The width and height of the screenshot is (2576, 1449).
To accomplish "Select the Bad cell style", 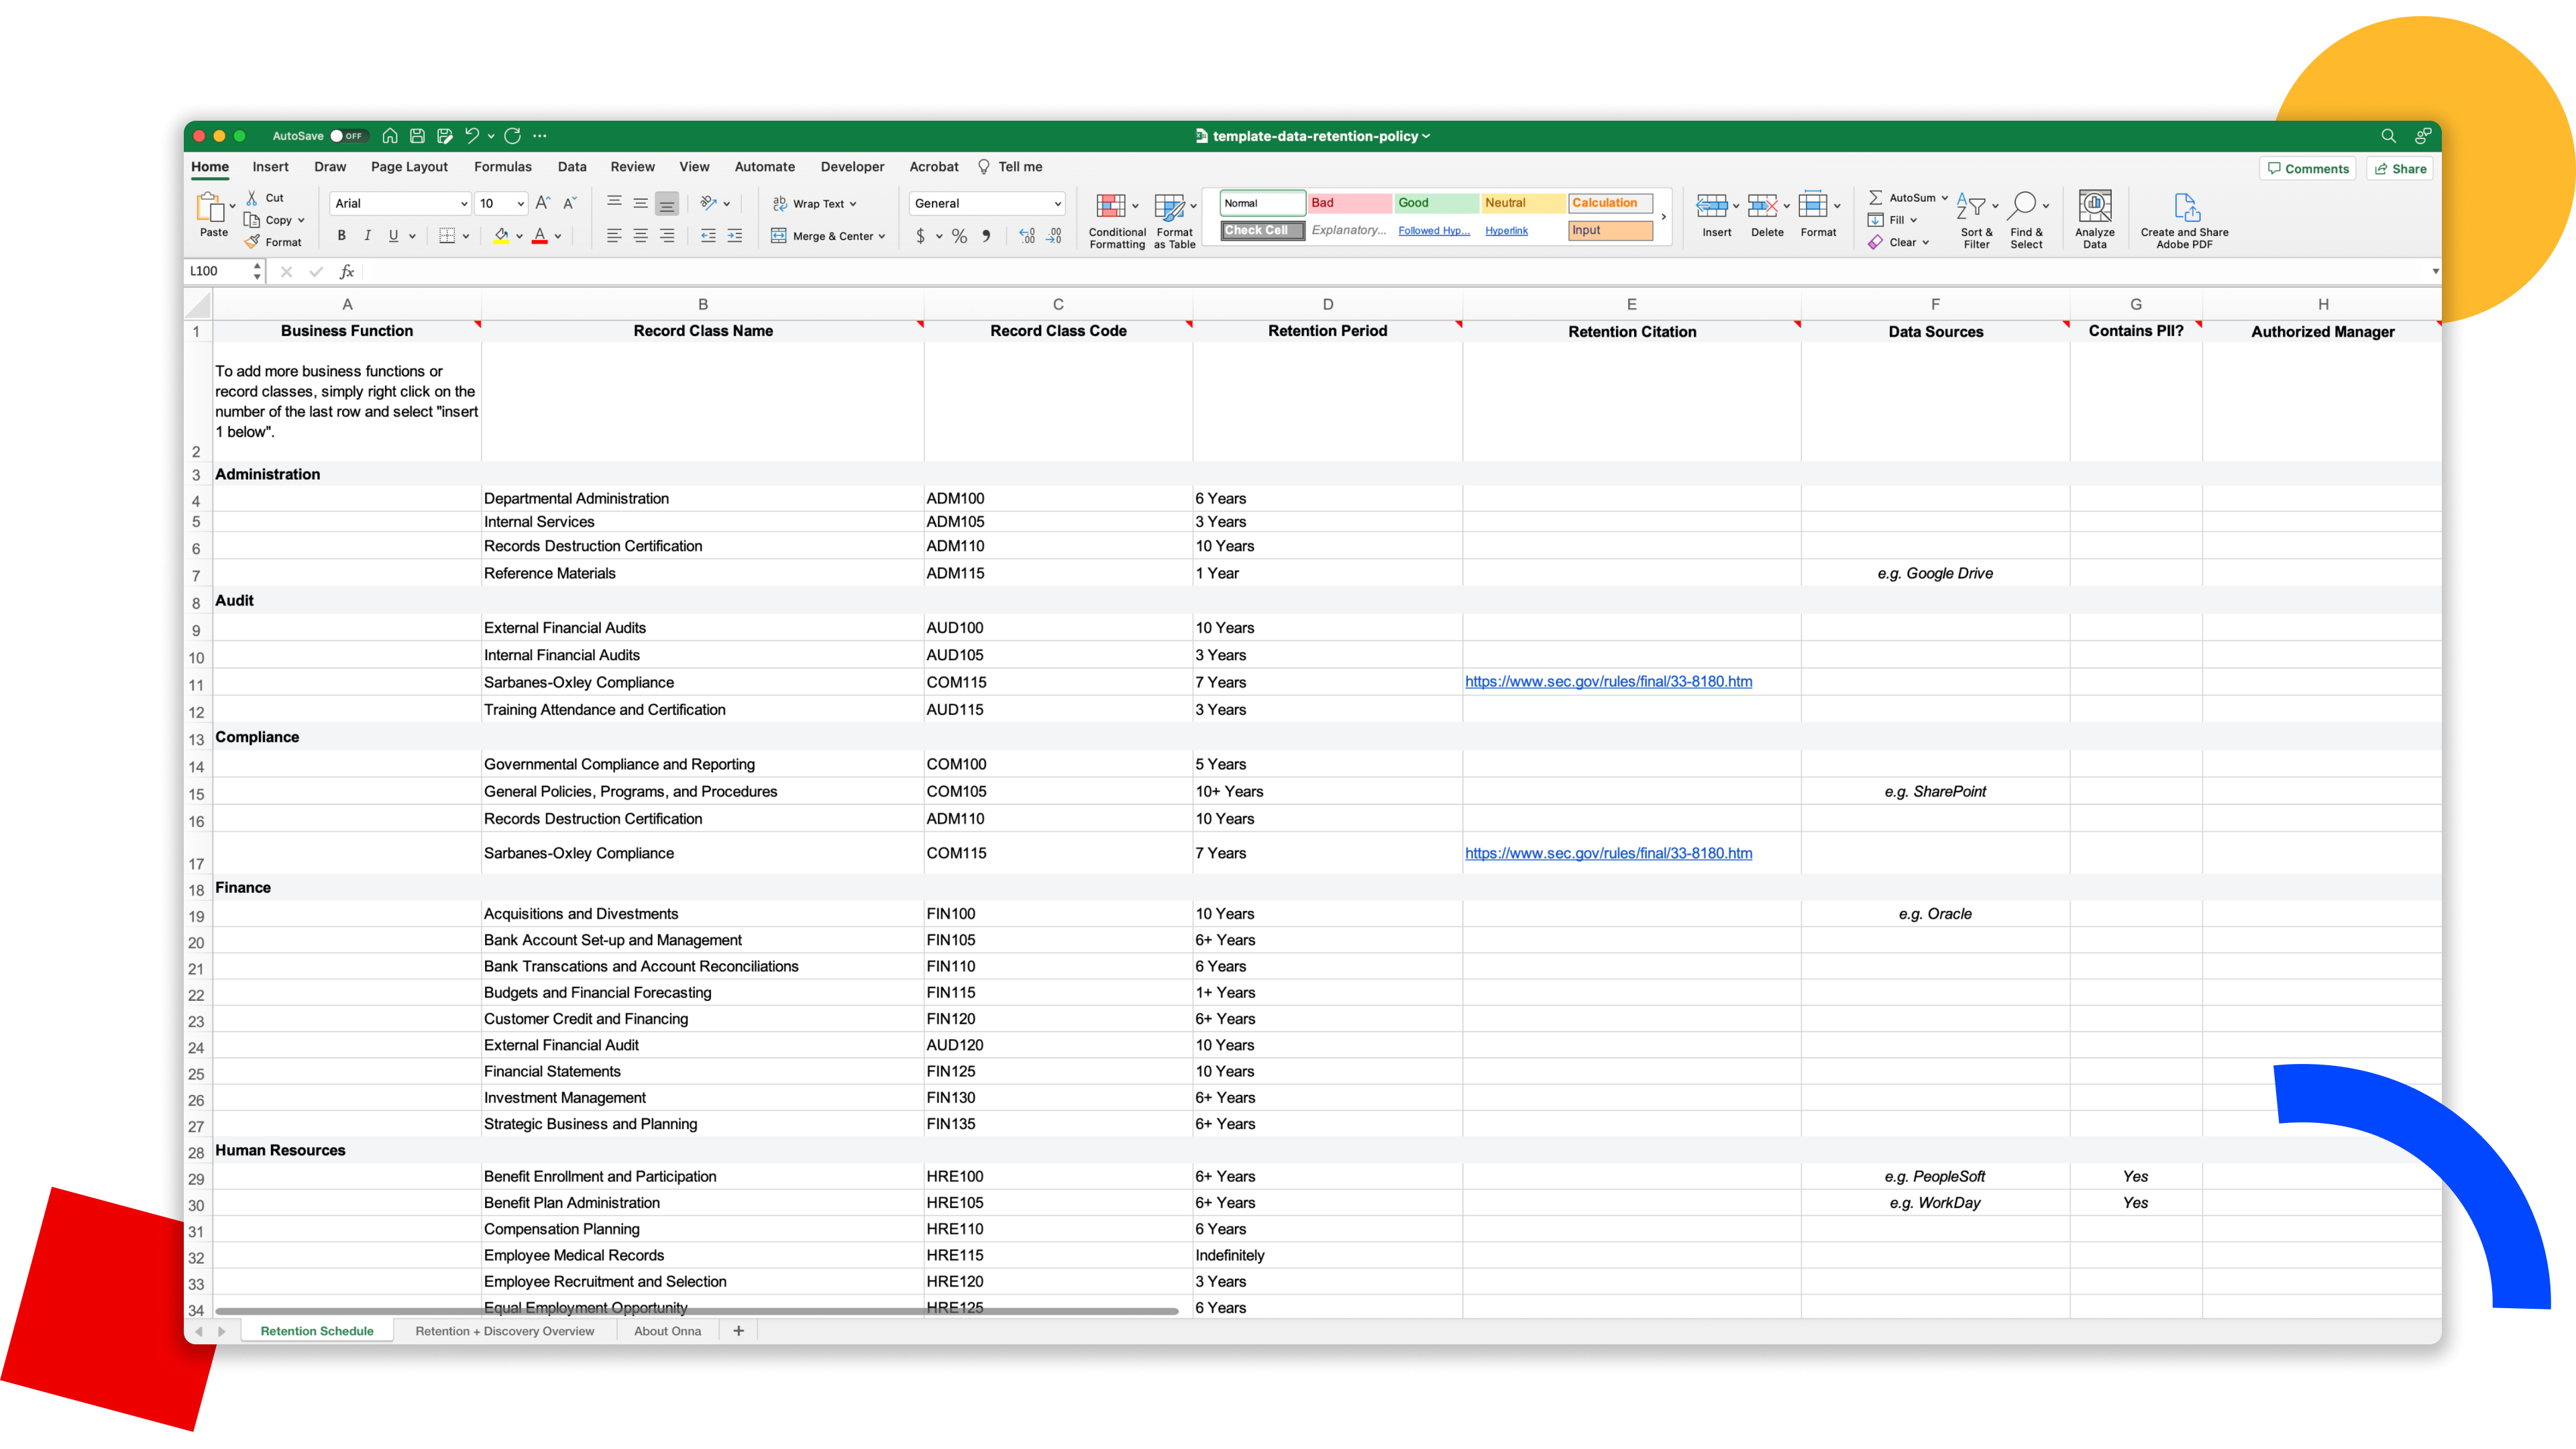I will click(x=1349, y=203).
